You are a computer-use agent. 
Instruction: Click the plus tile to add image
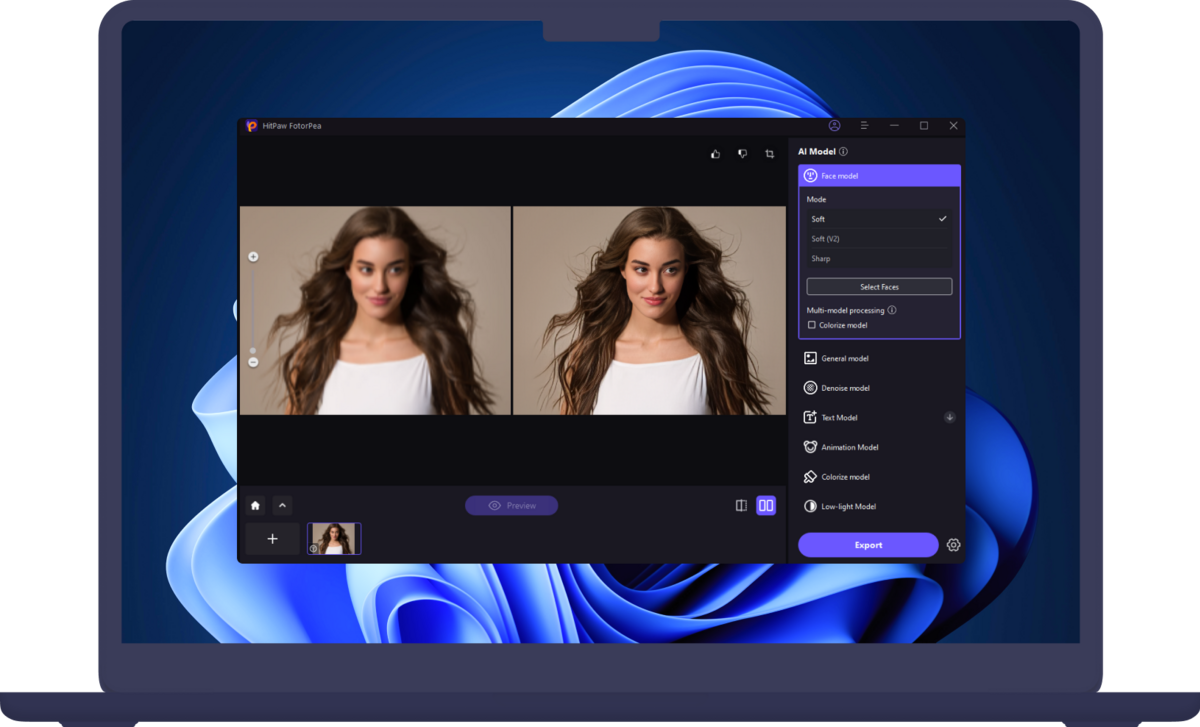coord(272,539)
